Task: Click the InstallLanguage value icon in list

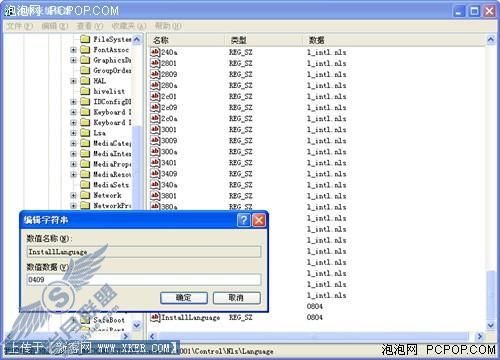Action: coord(155,317)
